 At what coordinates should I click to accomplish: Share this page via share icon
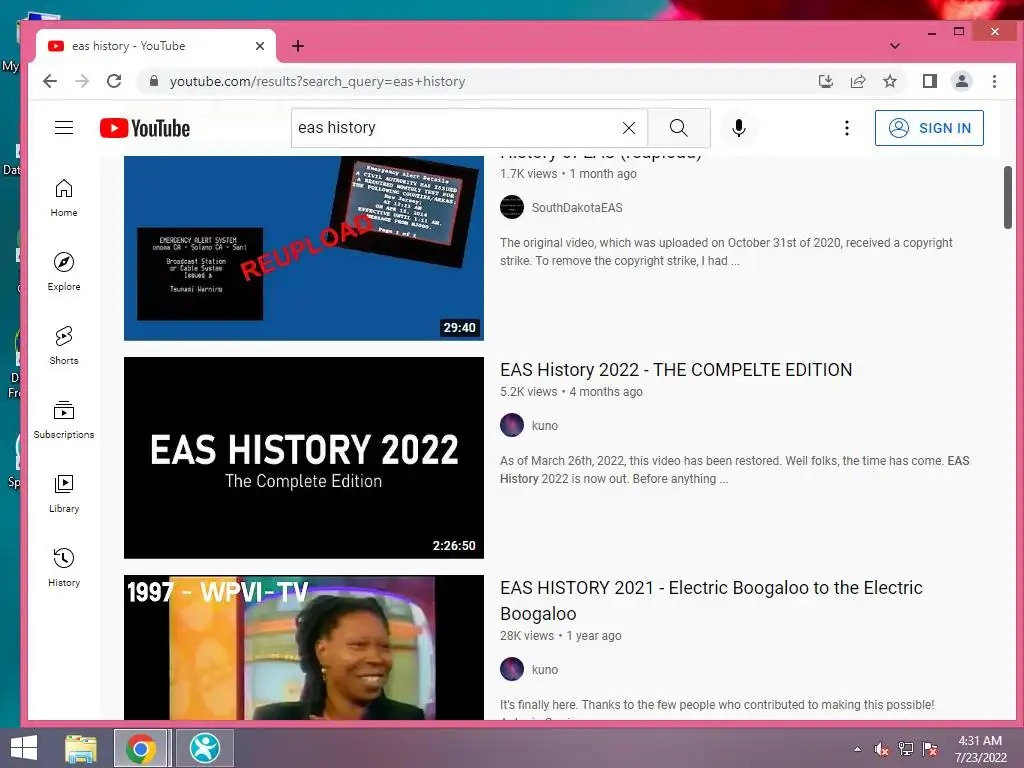[857, 81]
